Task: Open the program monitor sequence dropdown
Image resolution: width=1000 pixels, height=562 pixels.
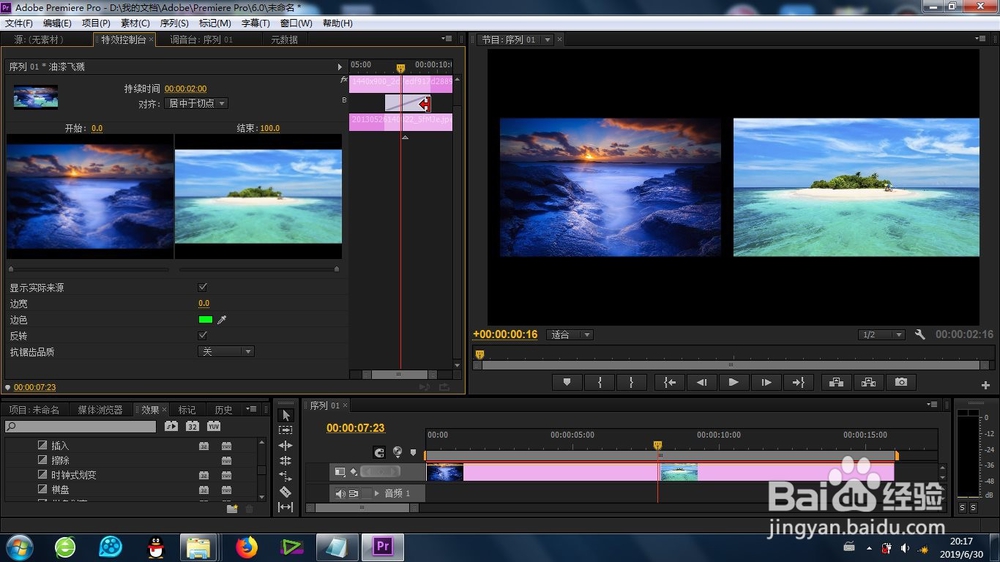Action: [547, 40]
